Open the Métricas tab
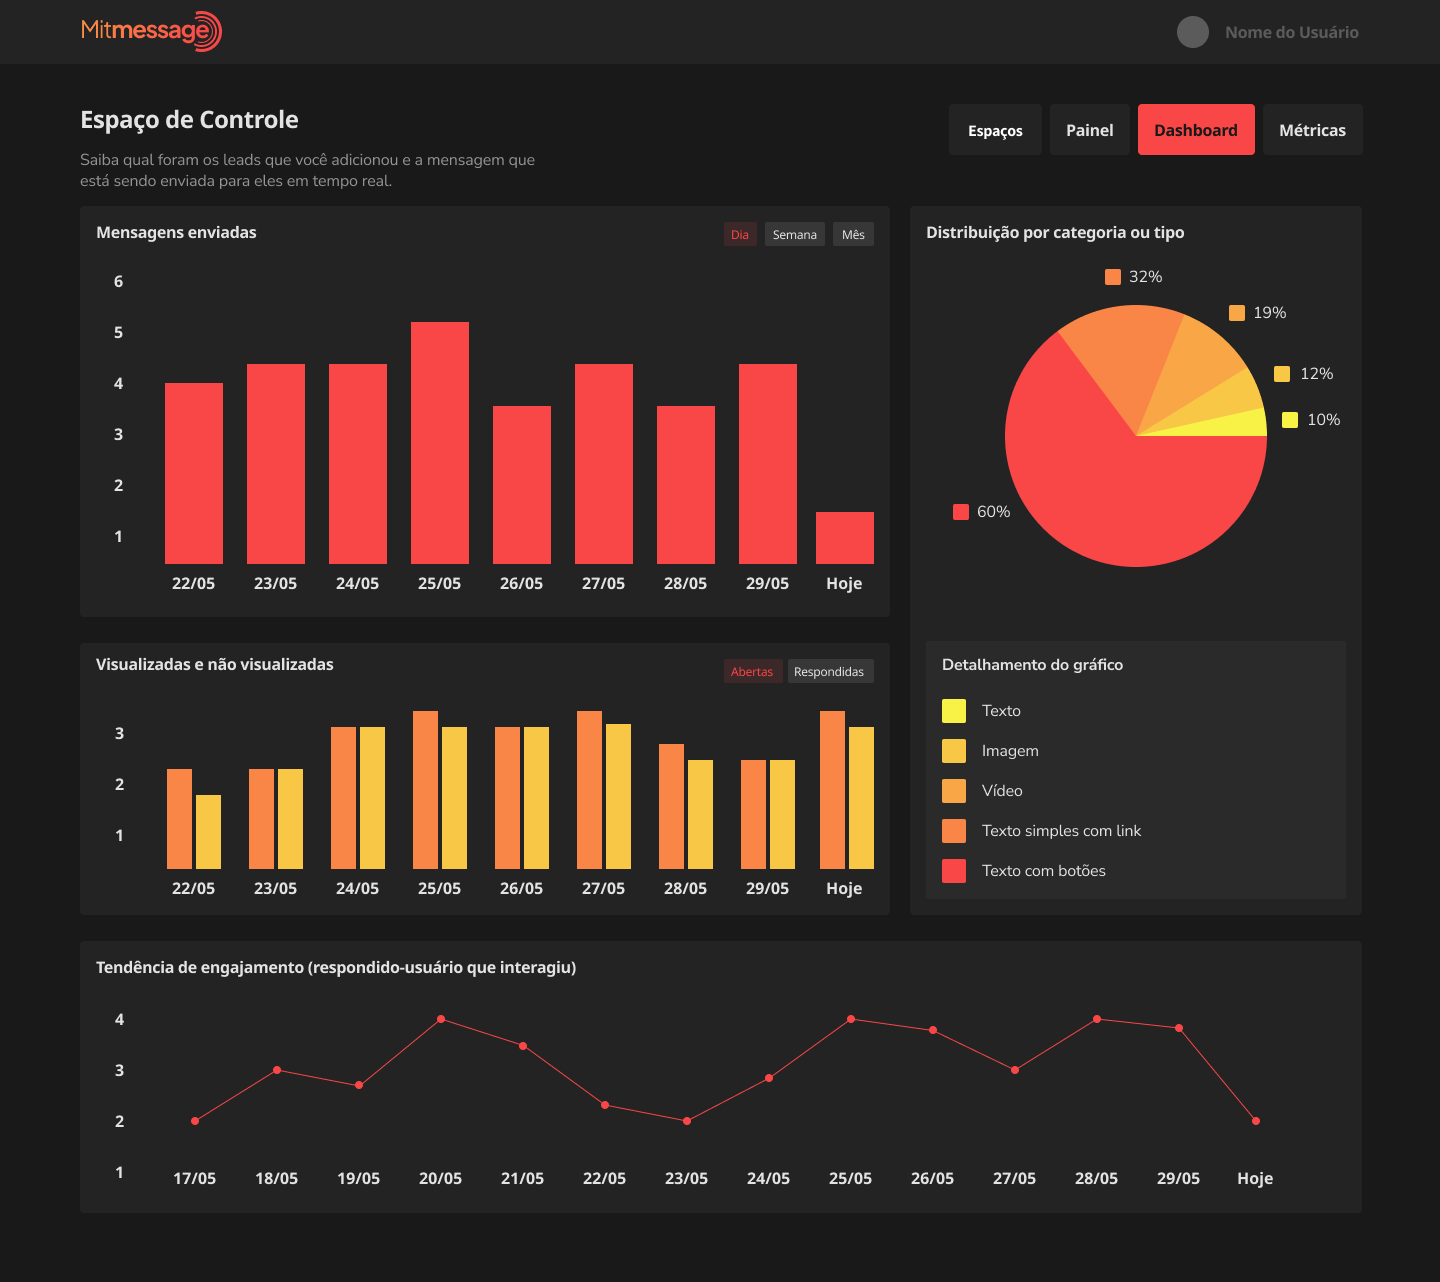This screenshot has height=1282, width=1440. [x=1313, y=130]
